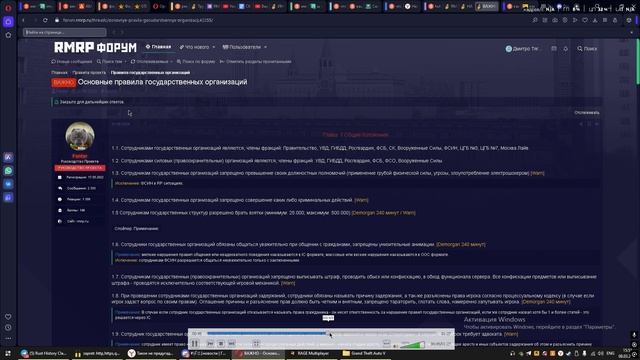640x360 pixels.
Task: Open the Opera main menu logo
Action: point(8,7)
